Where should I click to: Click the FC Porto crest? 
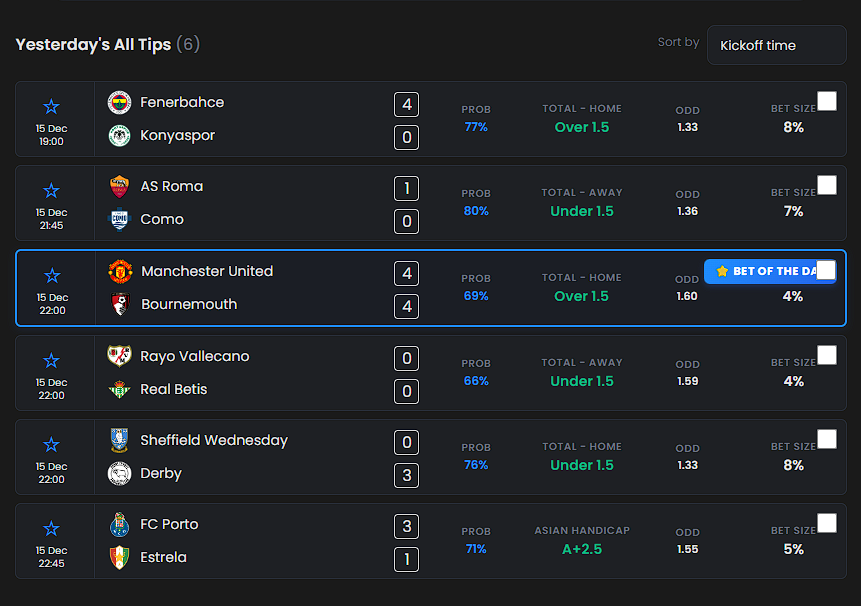[x=120, y=524]
